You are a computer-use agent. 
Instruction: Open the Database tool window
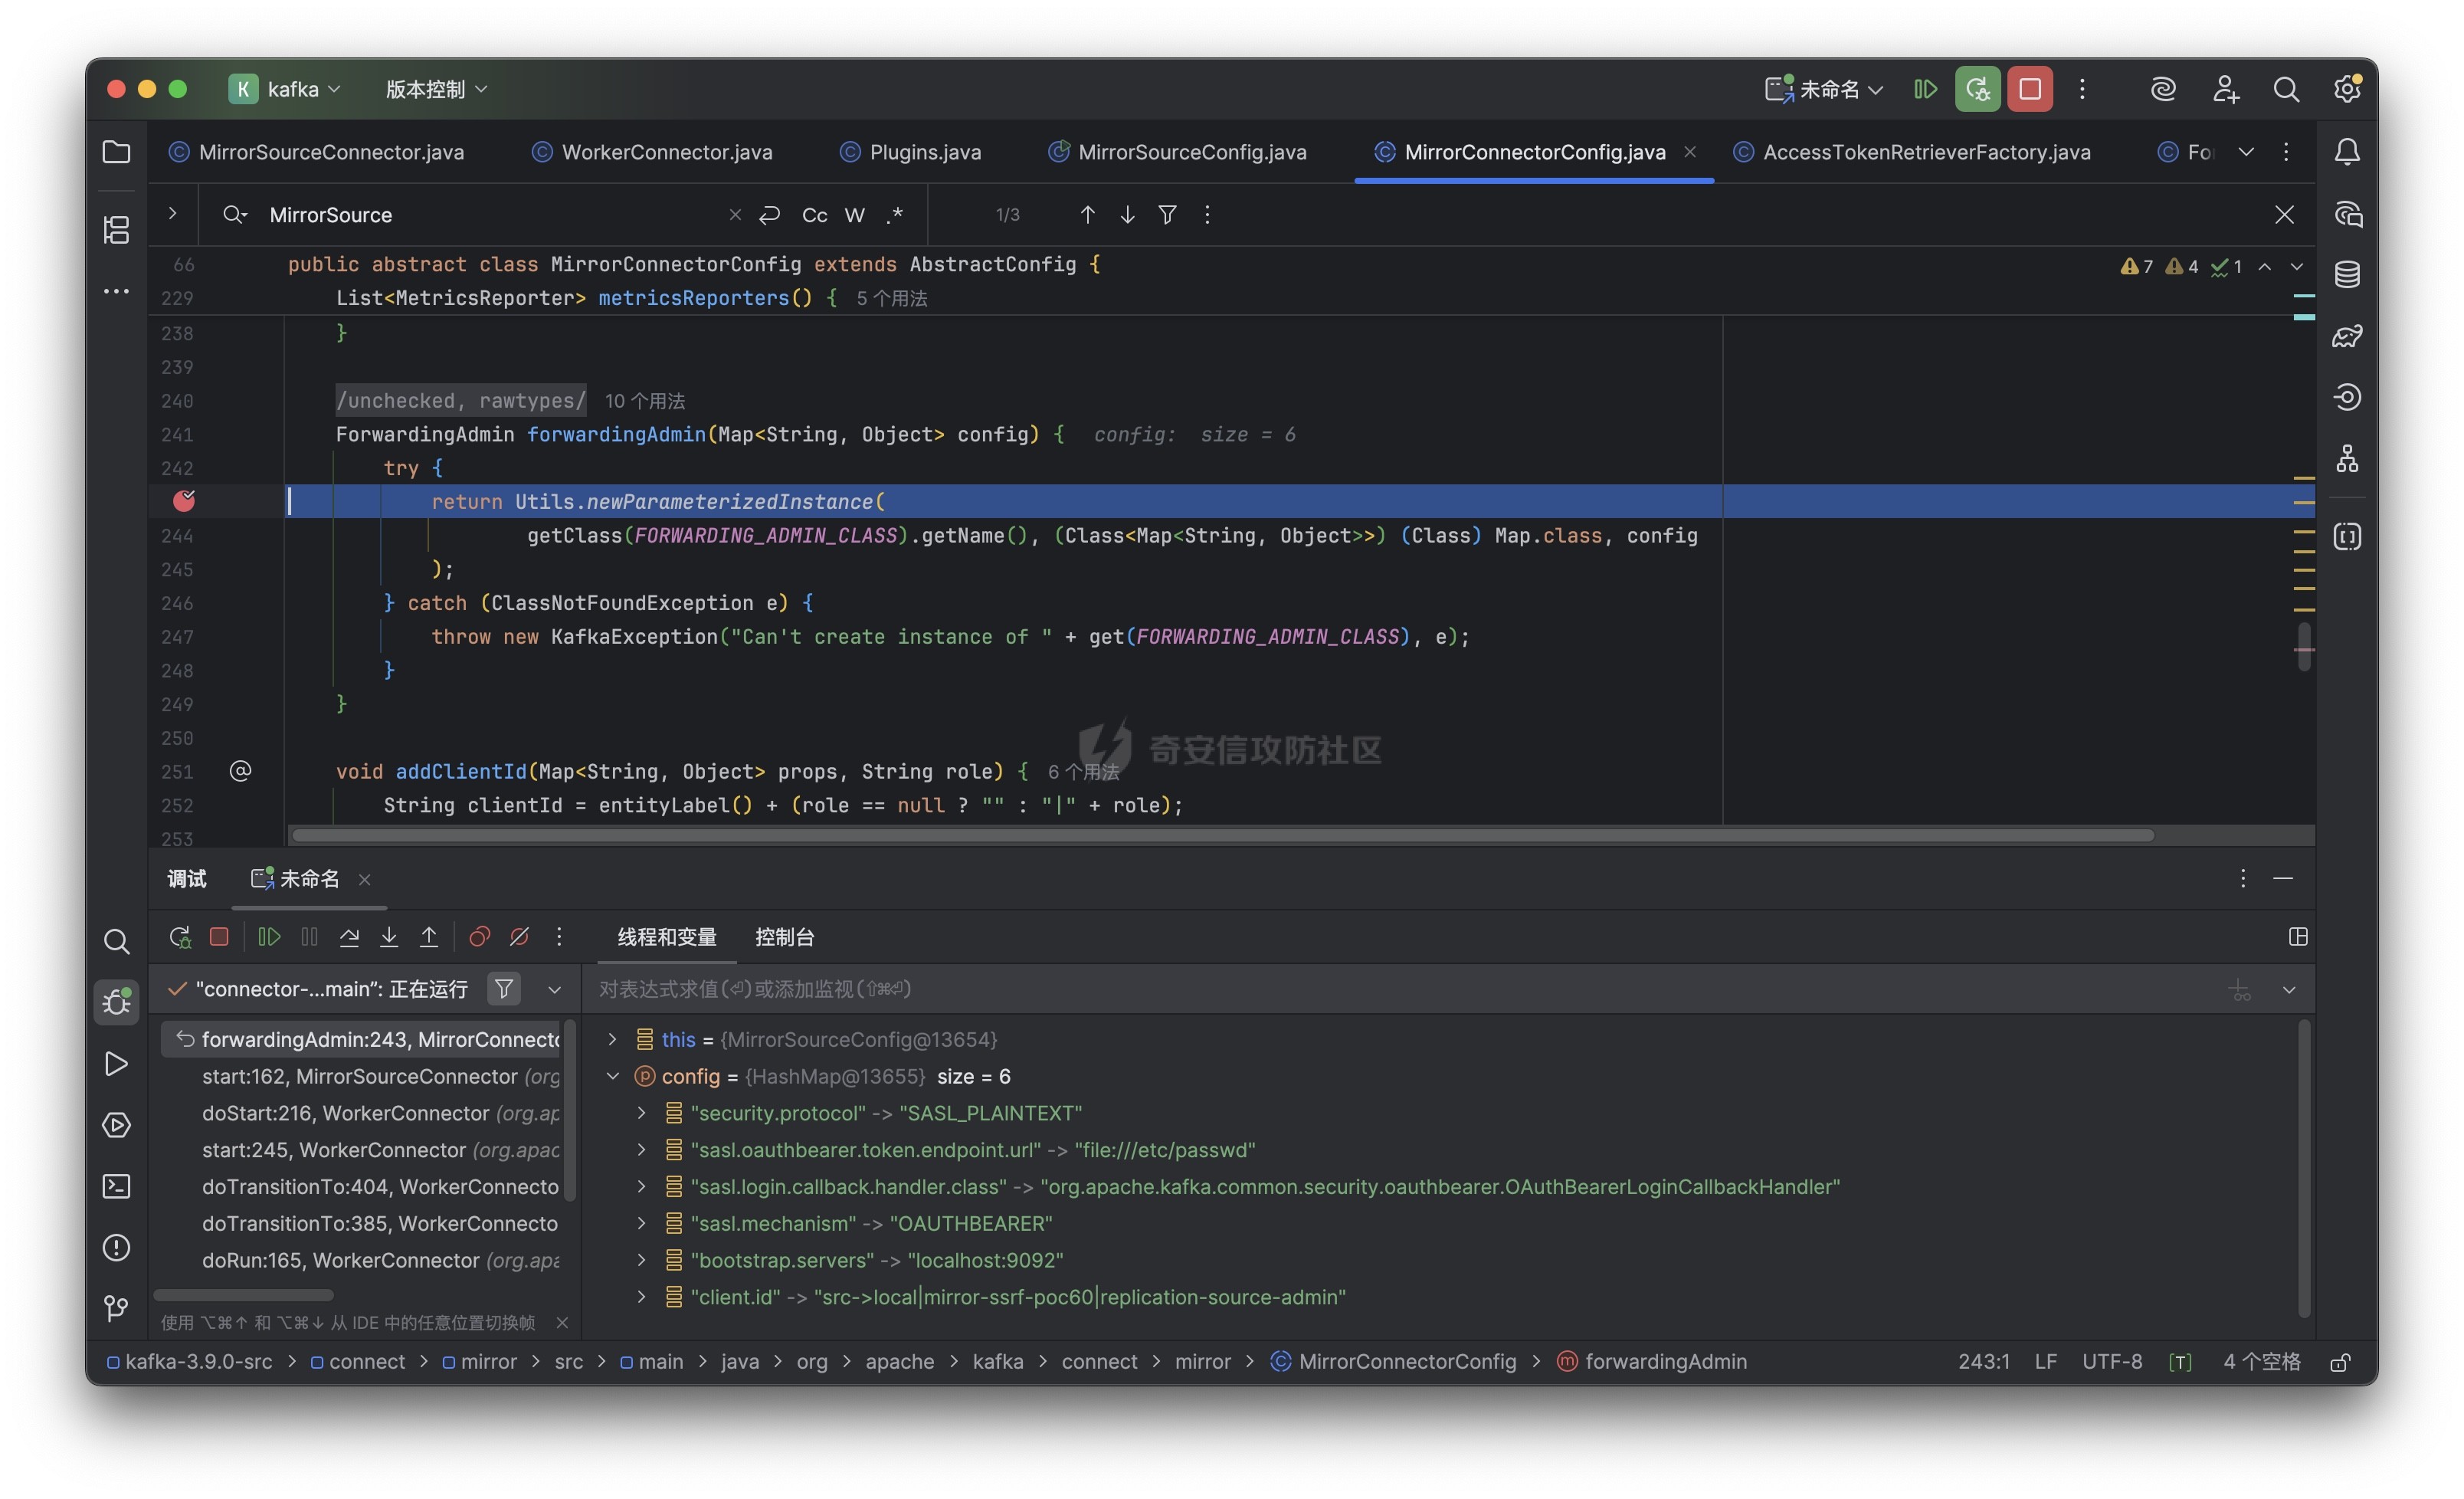tap(2347, 274)
